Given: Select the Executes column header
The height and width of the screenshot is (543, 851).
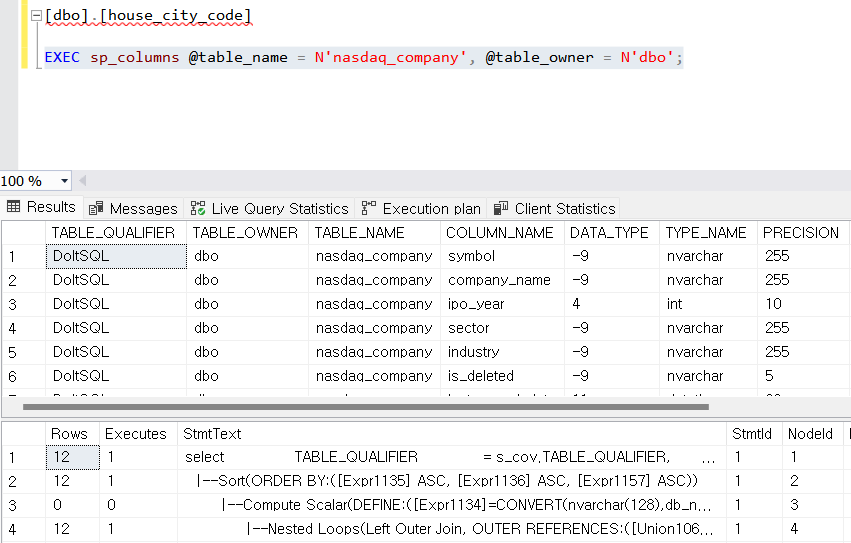Looking at the screenshot, I should (x=138, y=434).
